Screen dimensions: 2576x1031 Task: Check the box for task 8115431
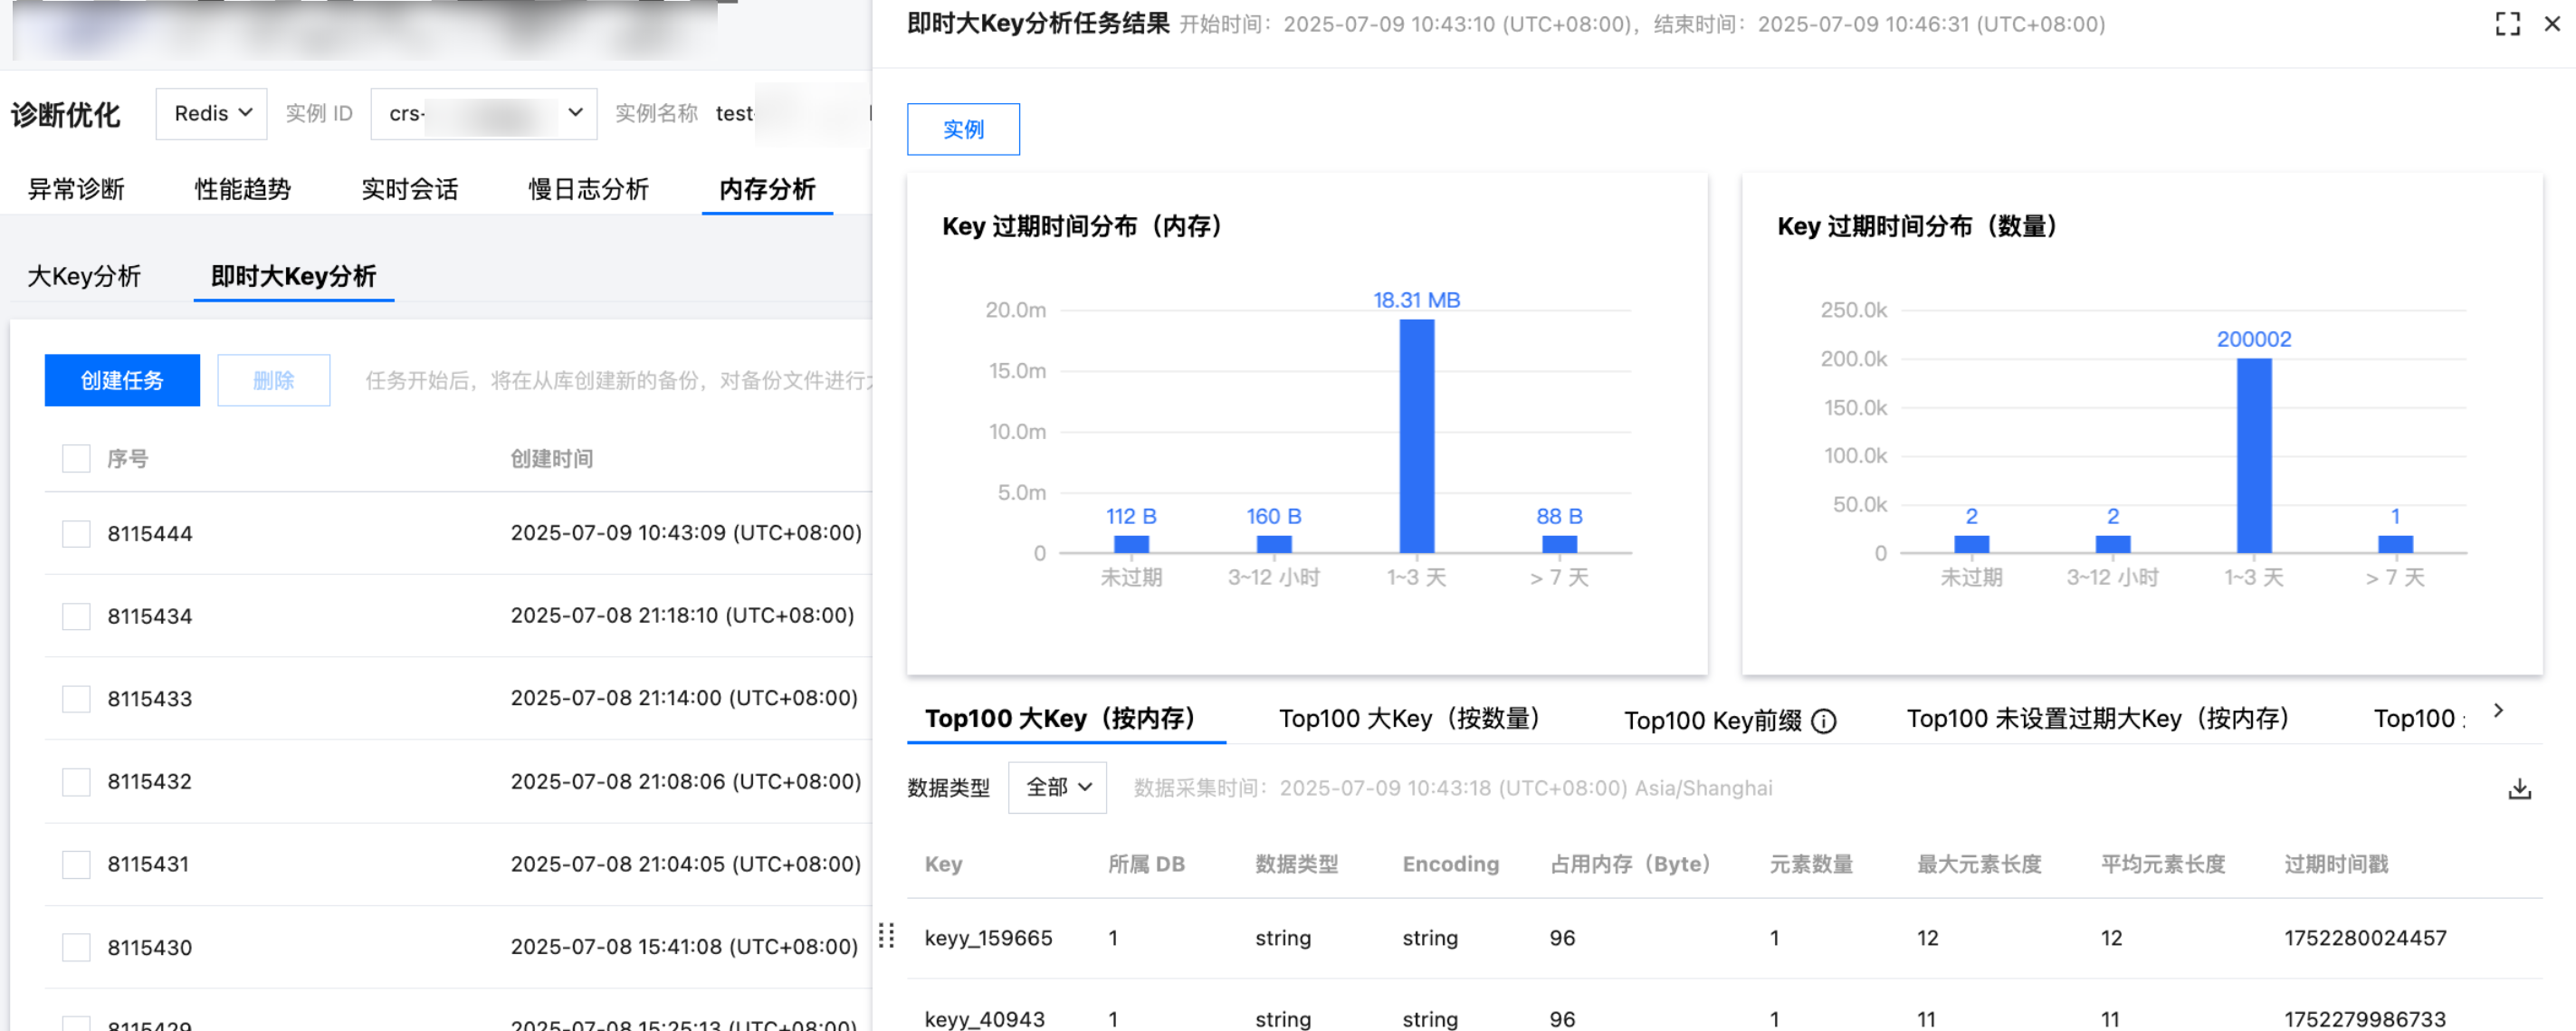pyautogui.click(x=76, y=864)
